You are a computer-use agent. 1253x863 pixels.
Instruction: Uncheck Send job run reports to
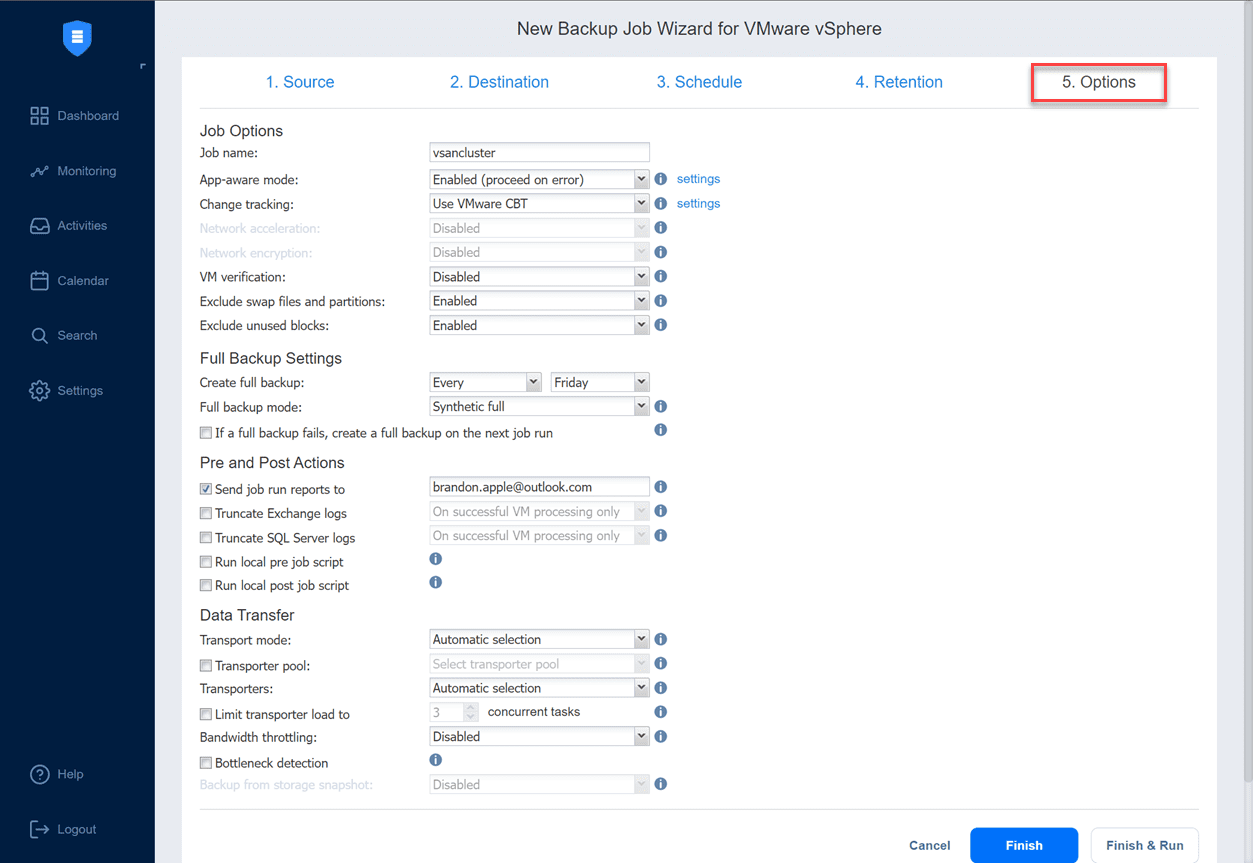tap(205, 489)
